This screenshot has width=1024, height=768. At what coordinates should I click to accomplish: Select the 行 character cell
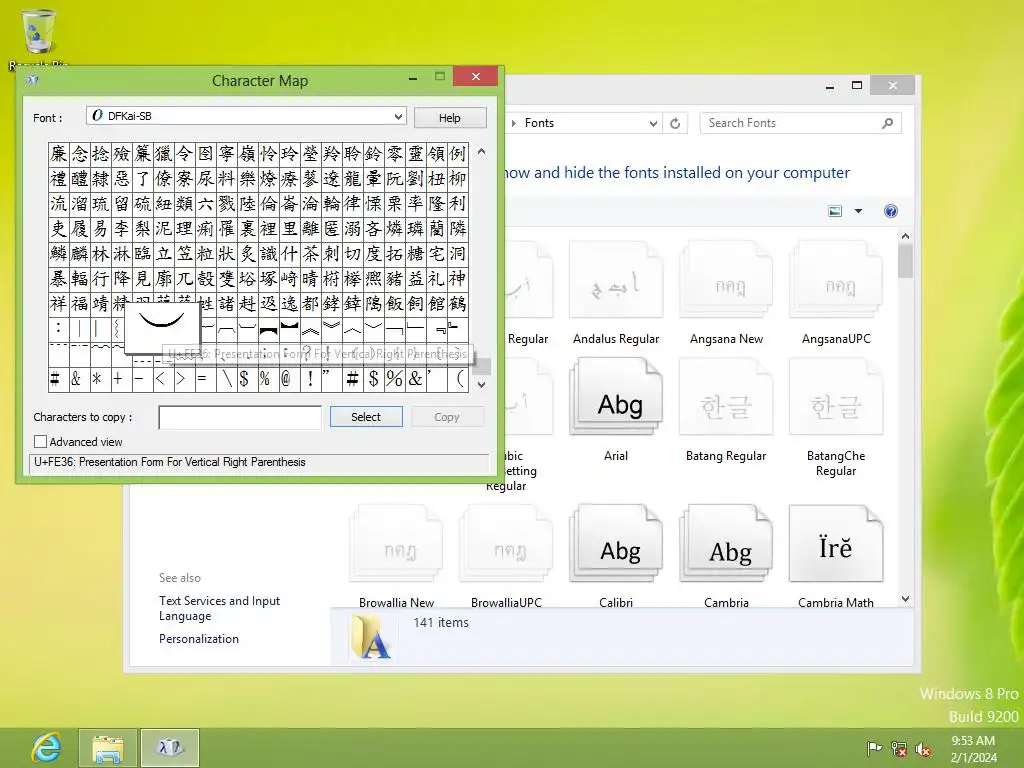click(x=100, y=279)
